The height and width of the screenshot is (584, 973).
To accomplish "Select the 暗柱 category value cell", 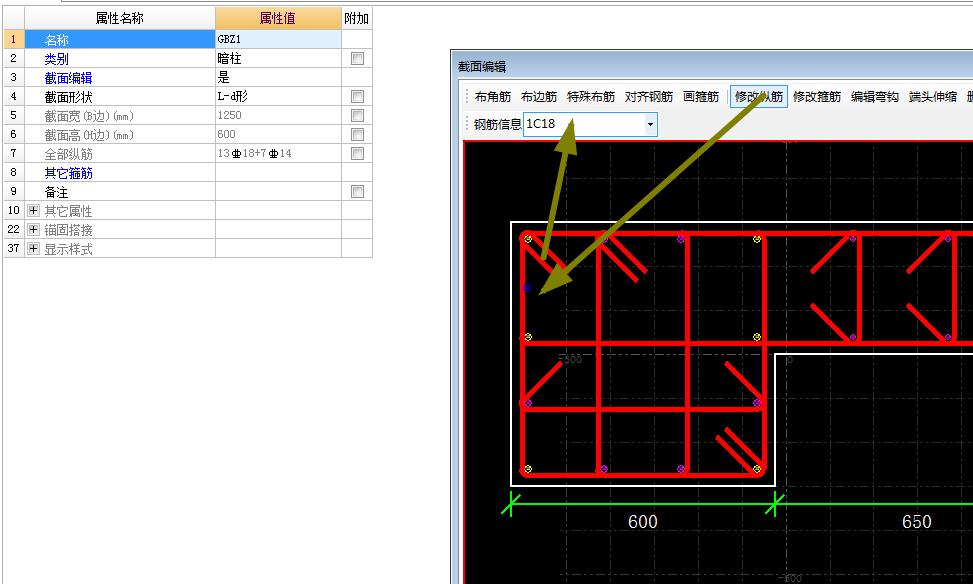I will [278, 58].
